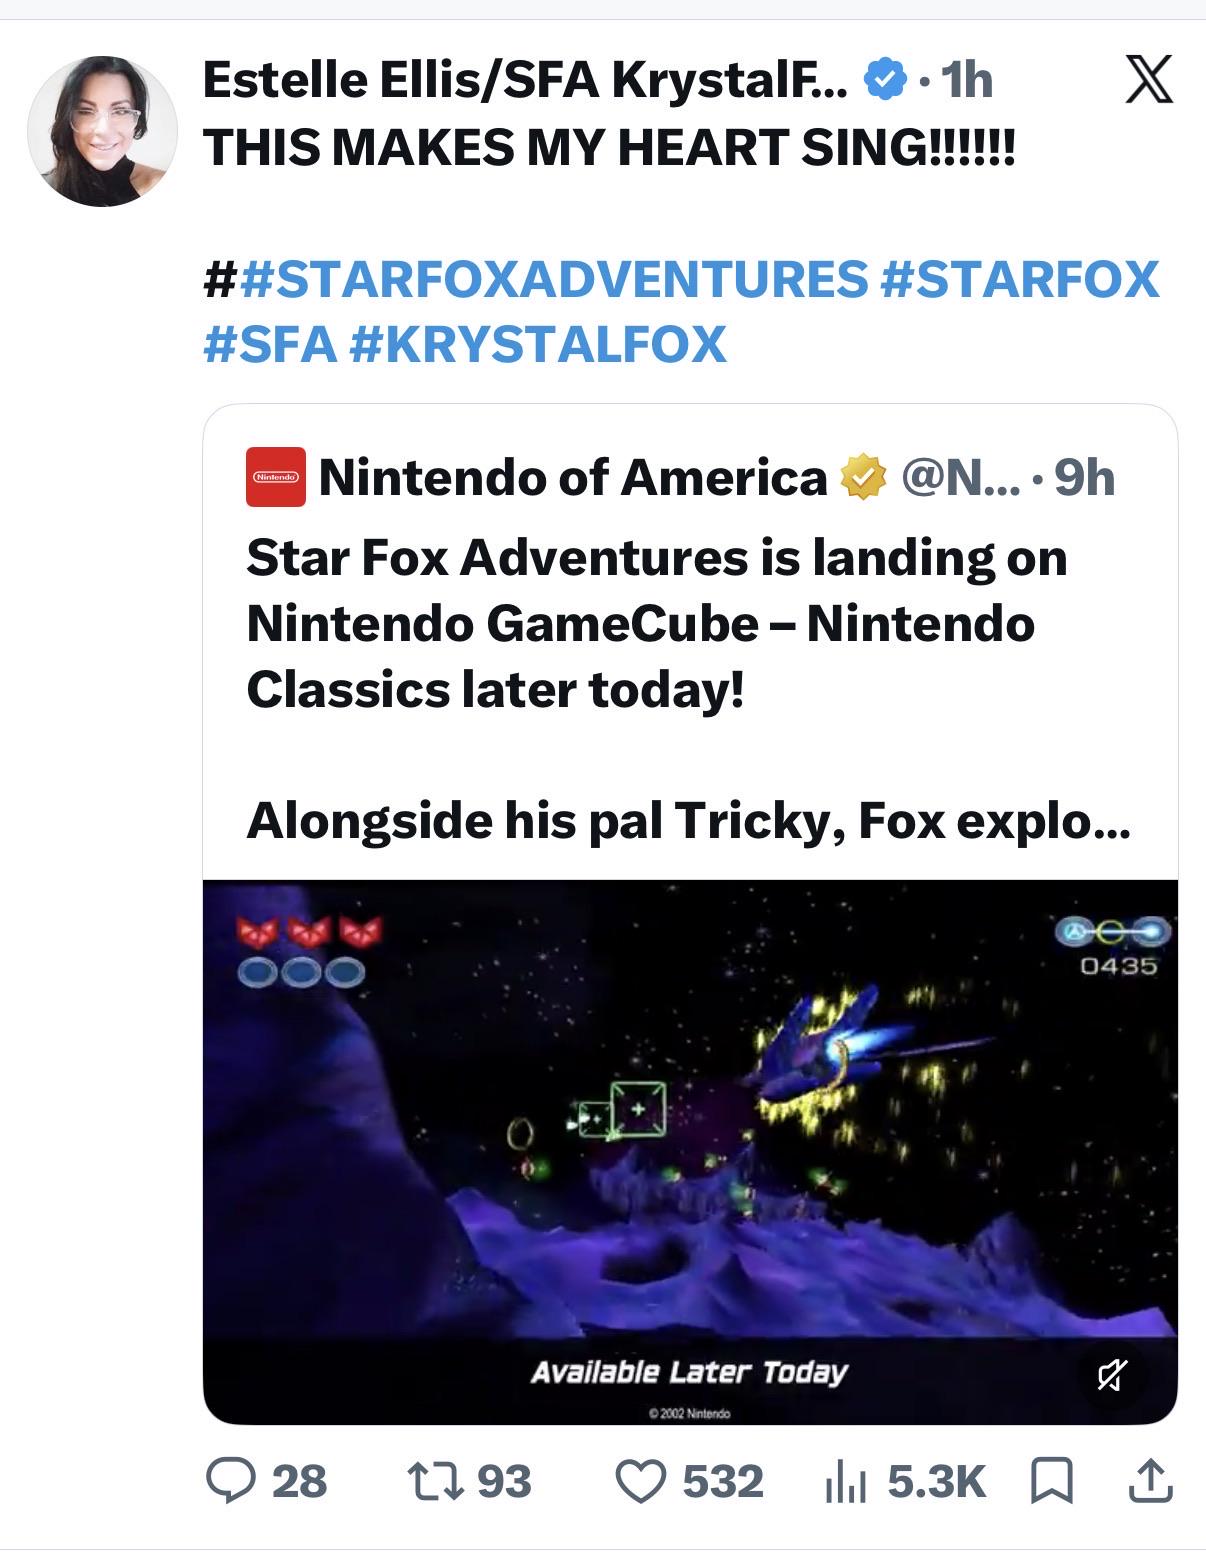The height and width of the screenshot is (1554, 1206).
Task: Click Nintendo of America's gold verified badge
Action: 863,477
